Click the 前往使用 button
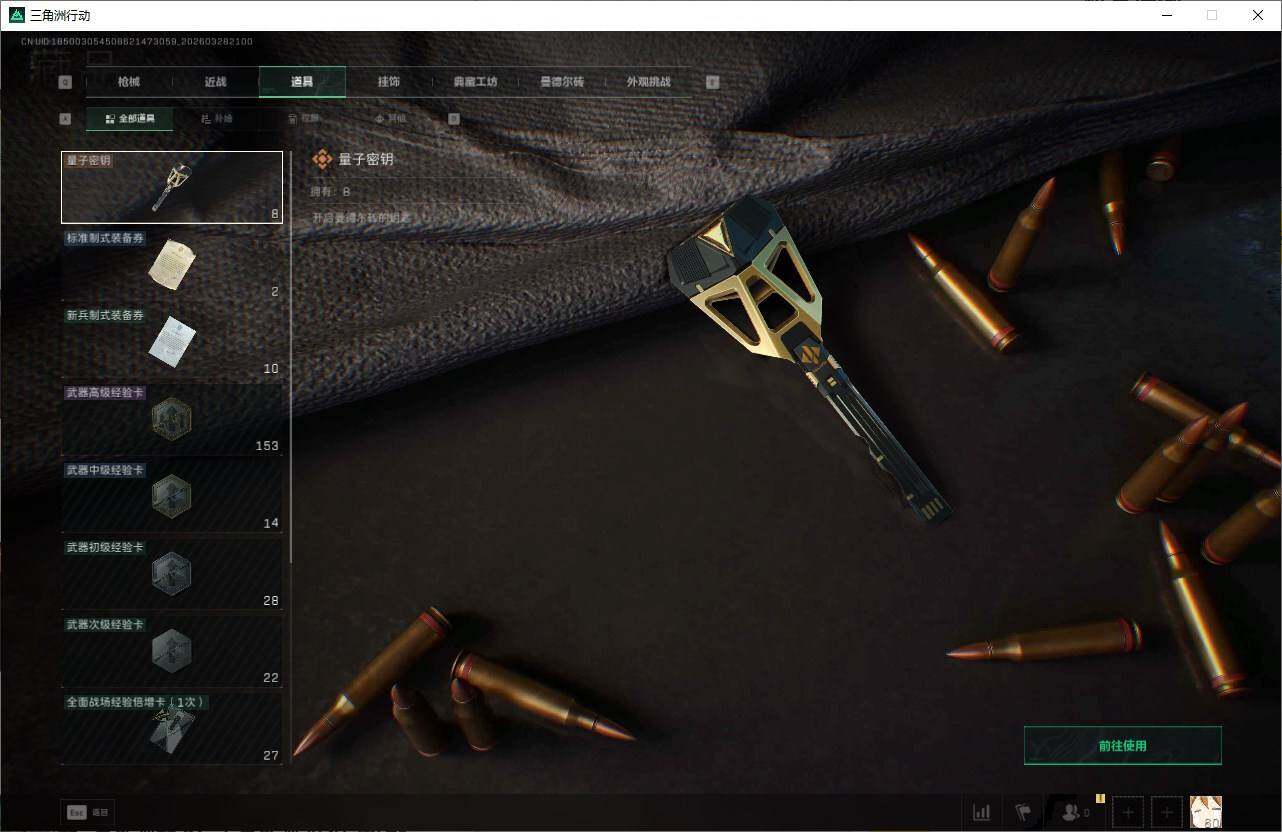 click(1123, 745)
